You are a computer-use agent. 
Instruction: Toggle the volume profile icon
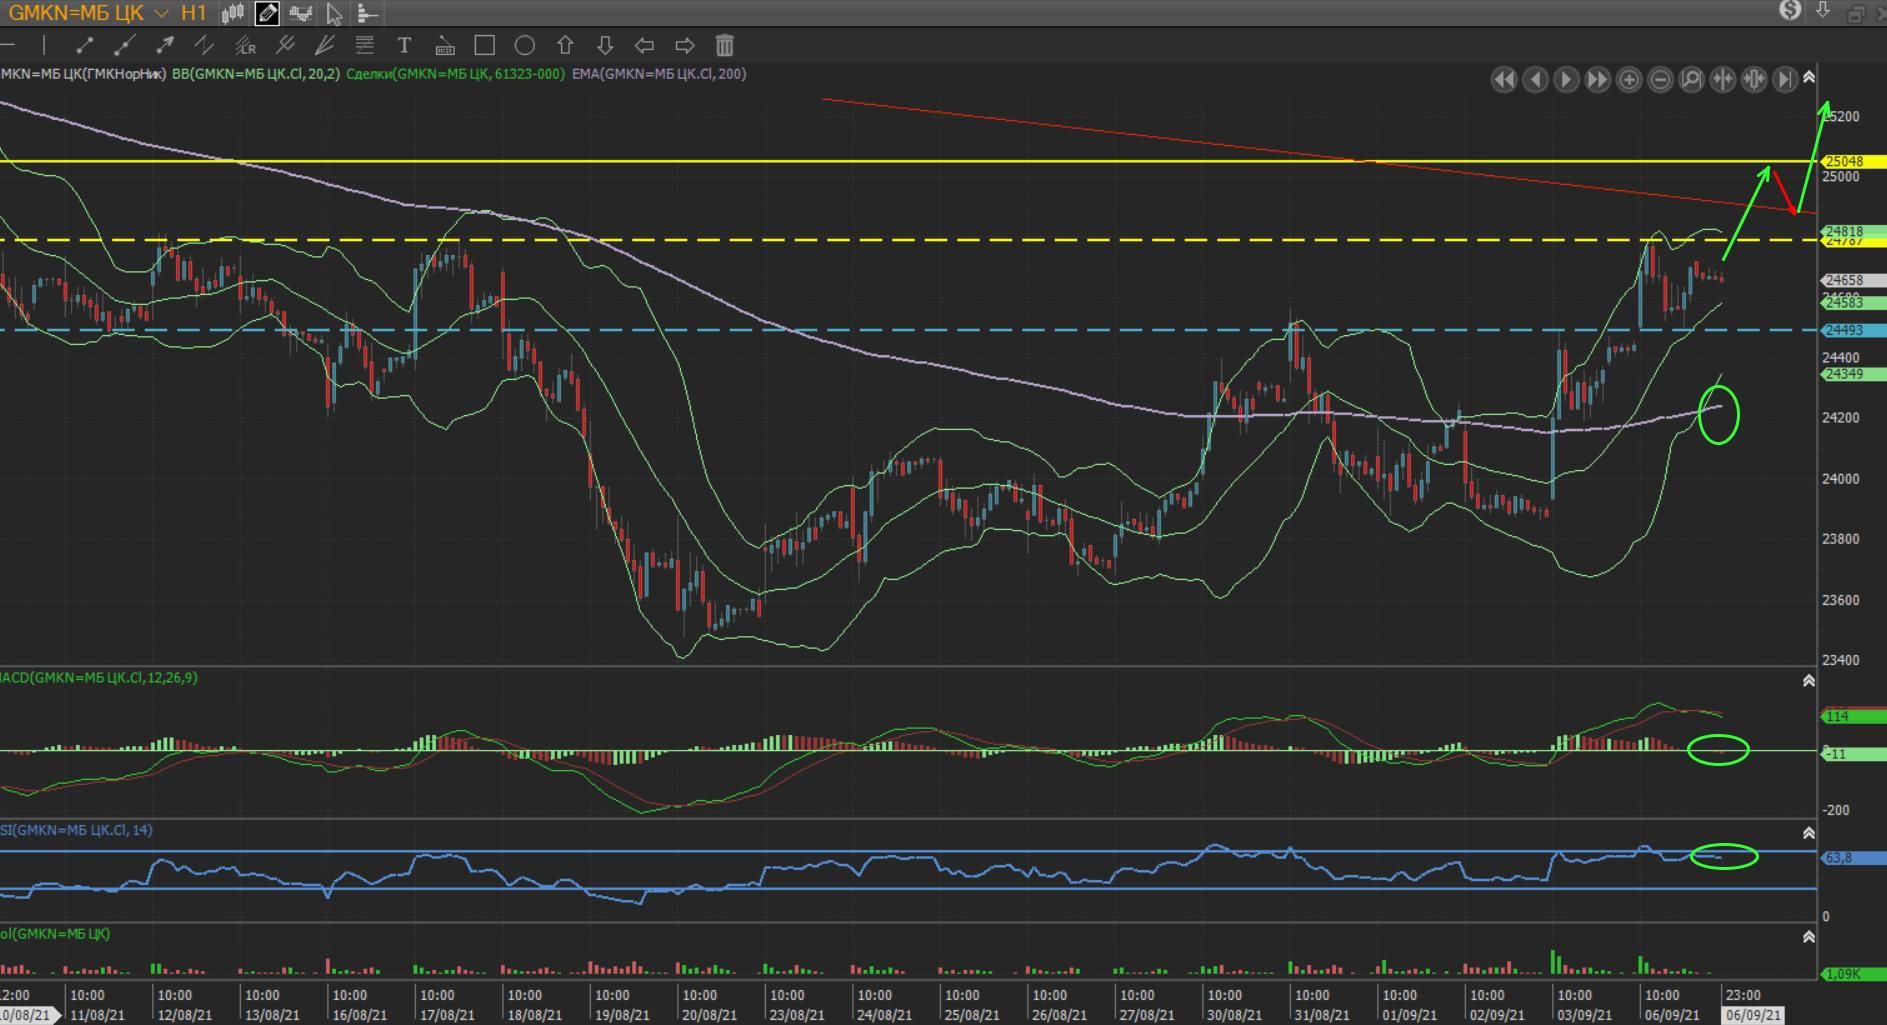(367, 14)
